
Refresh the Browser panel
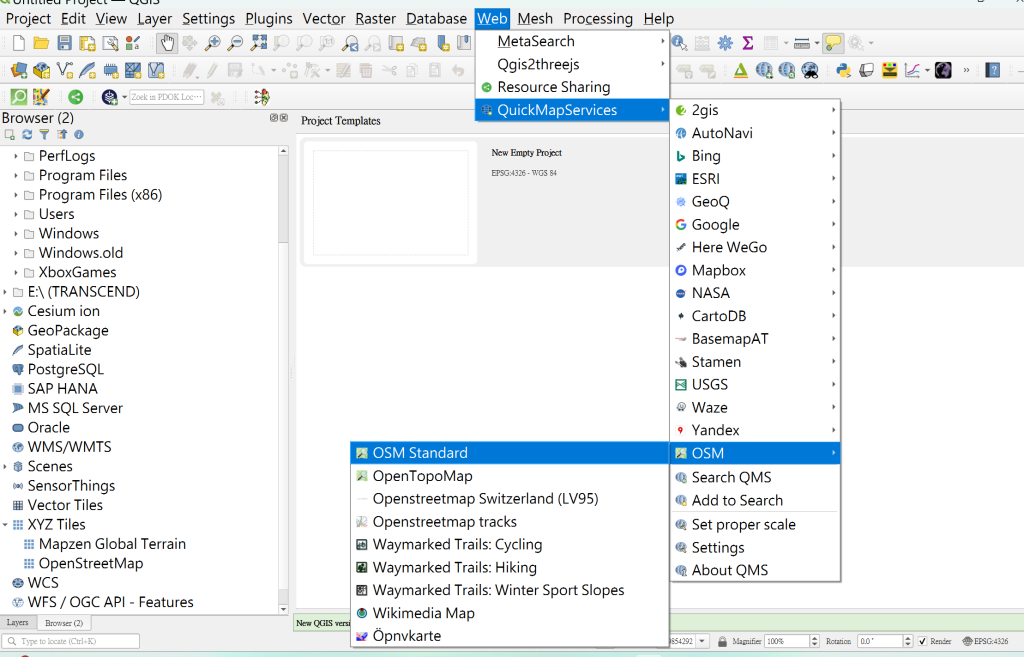pos(27,135)
